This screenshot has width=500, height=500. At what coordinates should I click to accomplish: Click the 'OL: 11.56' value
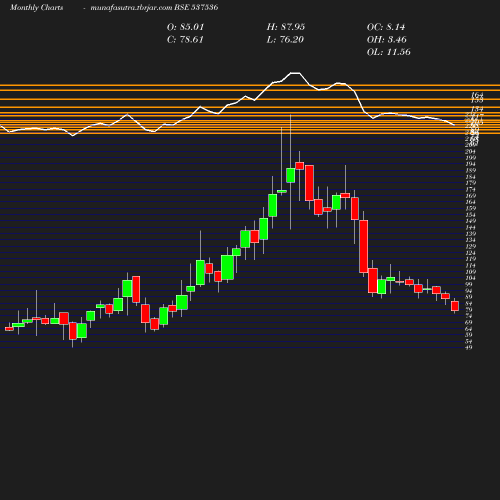389,52
